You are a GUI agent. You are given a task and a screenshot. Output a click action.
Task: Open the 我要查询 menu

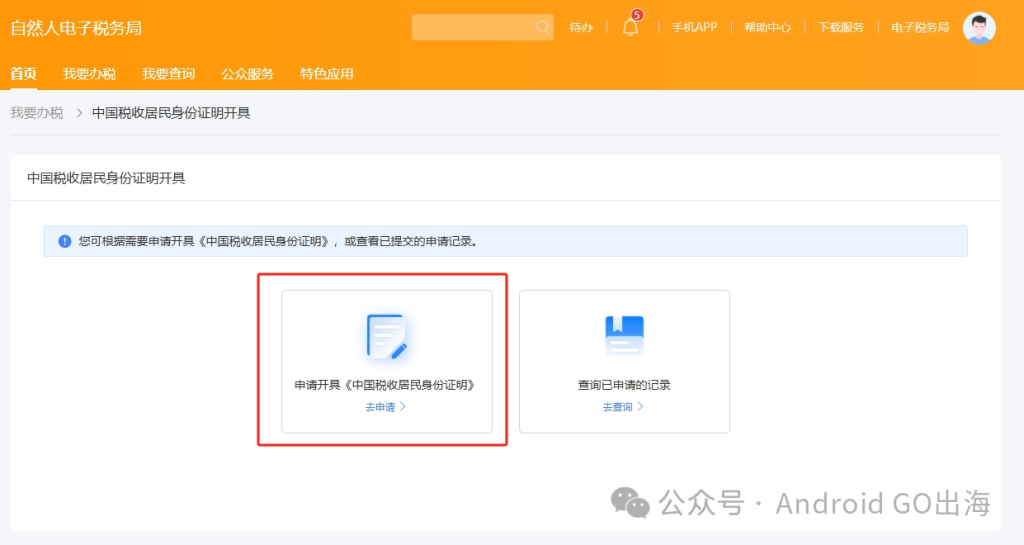click(x=168, y=74)
